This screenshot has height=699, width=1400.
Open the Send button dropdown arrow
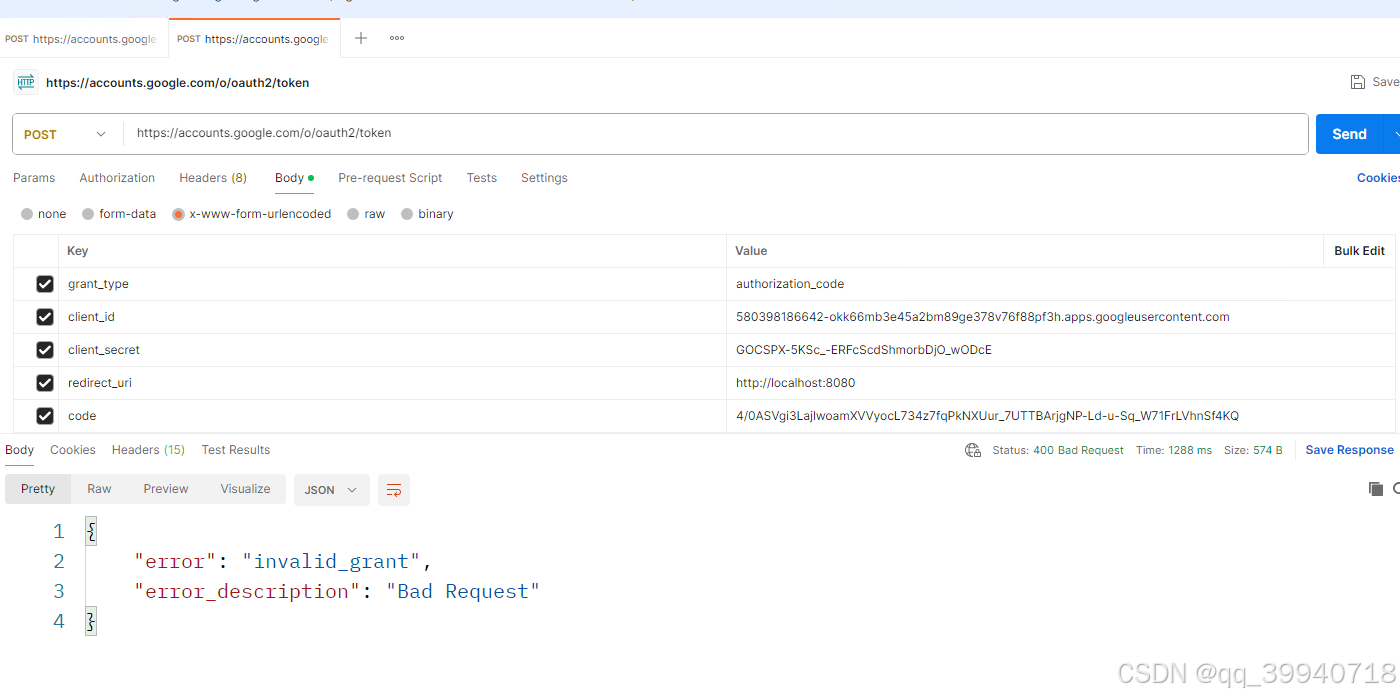pyautogui.click(x=1392, y=134)
